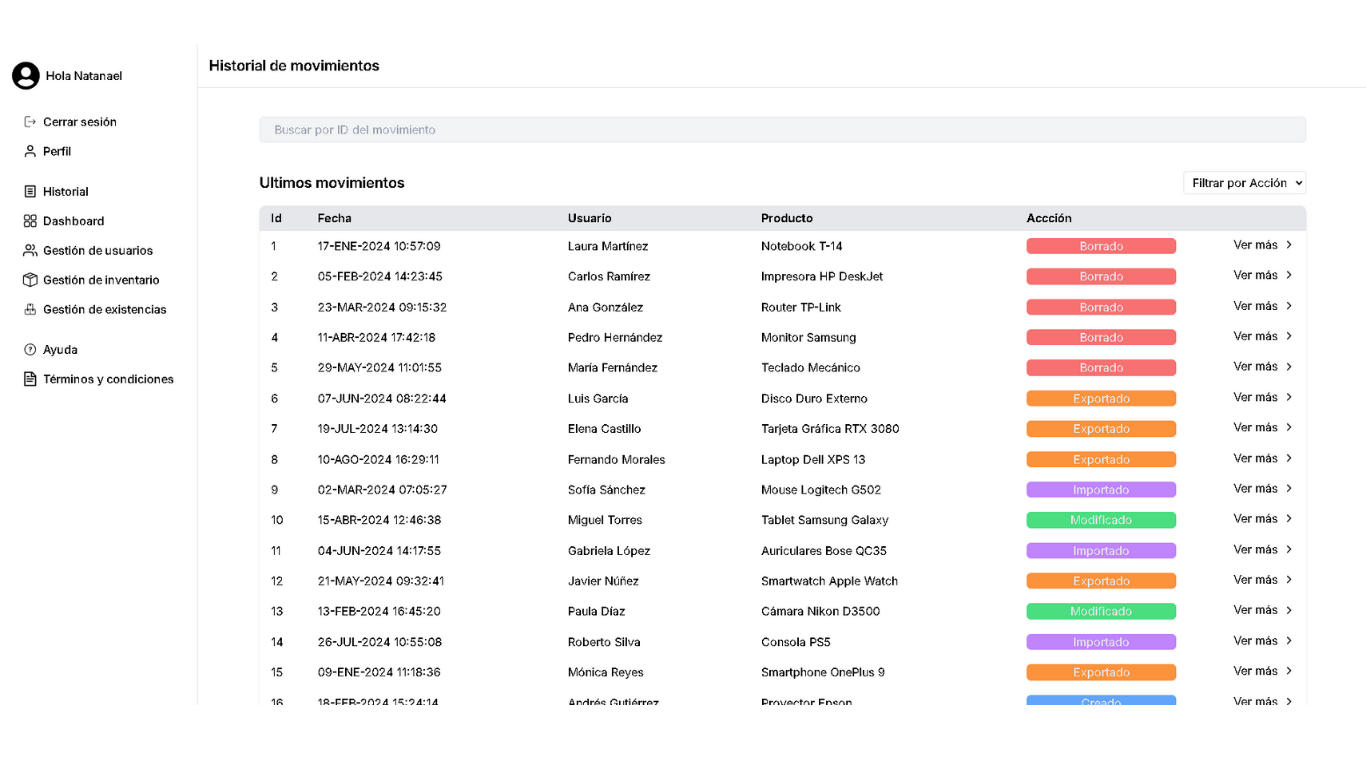Click Ver más for Impresora HP DeskJet
The height and width of the screenshot is (768, 1366).
(1256, 275)
